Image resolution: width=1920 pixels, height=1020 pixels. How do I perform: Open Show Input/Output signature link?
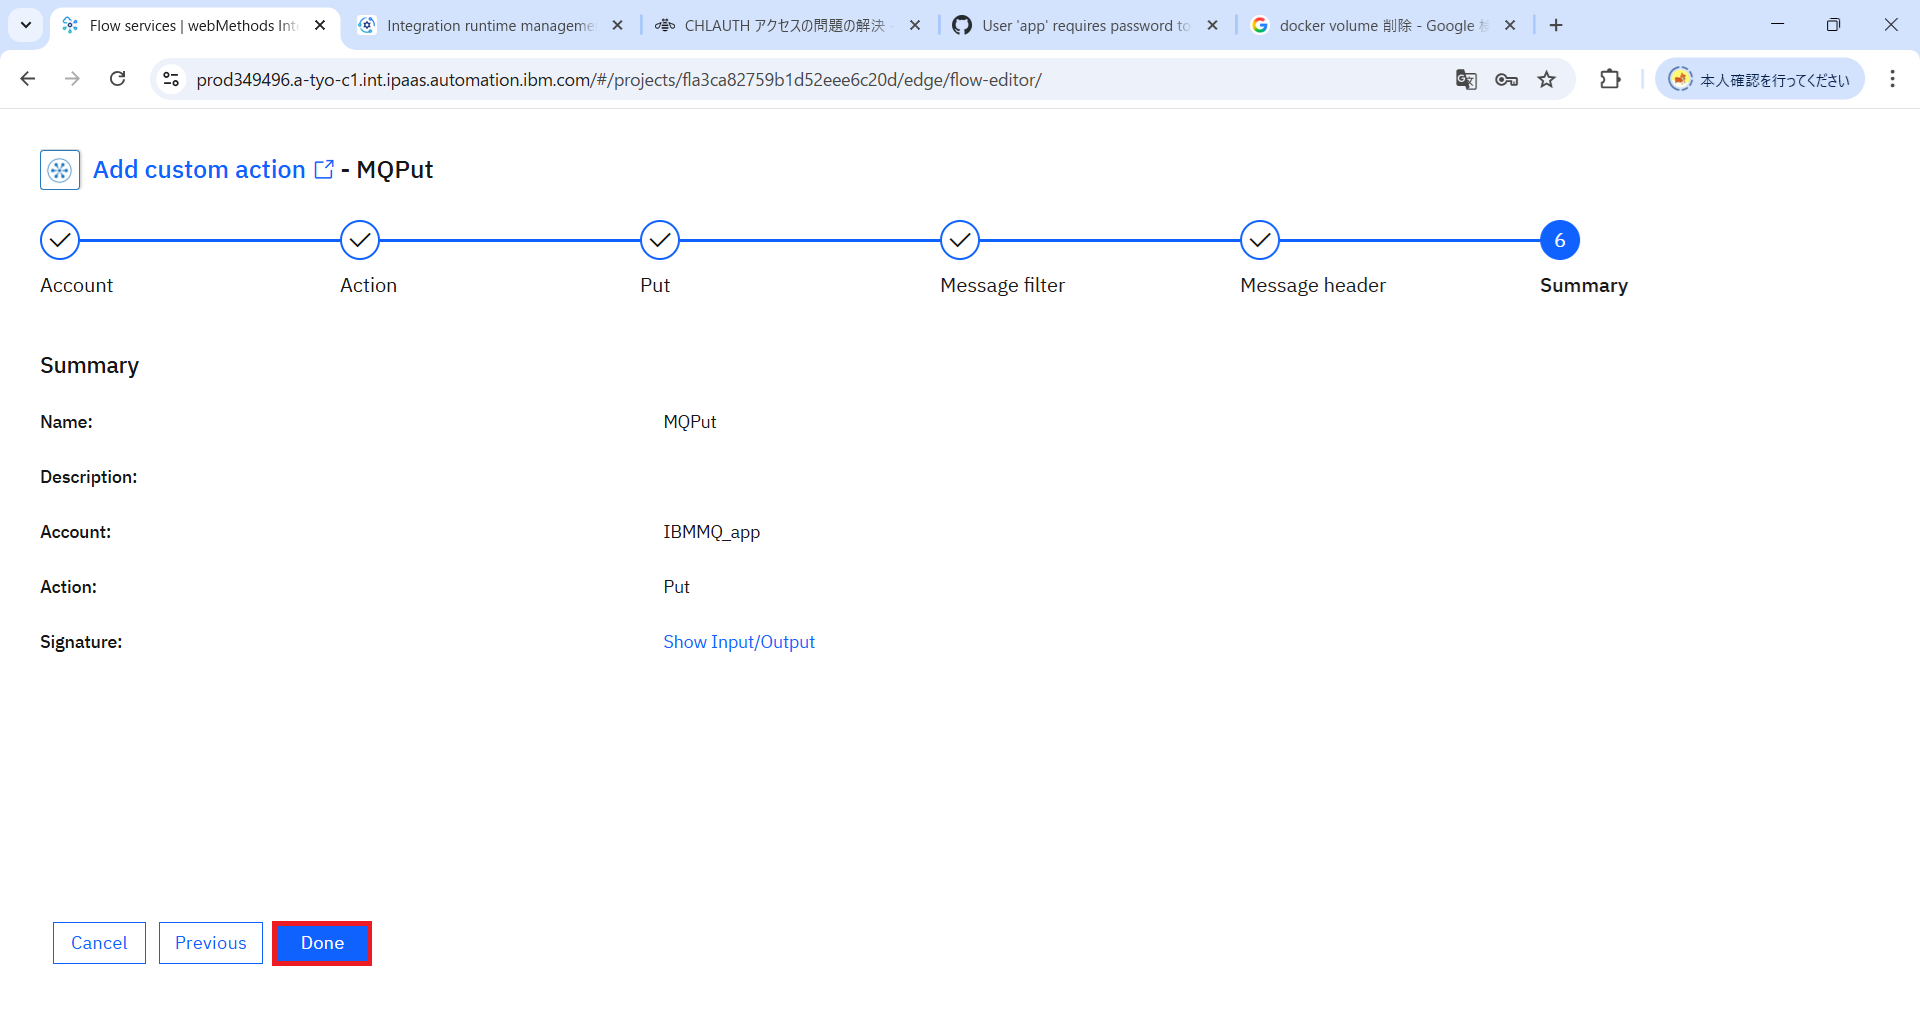click(739, 642)
